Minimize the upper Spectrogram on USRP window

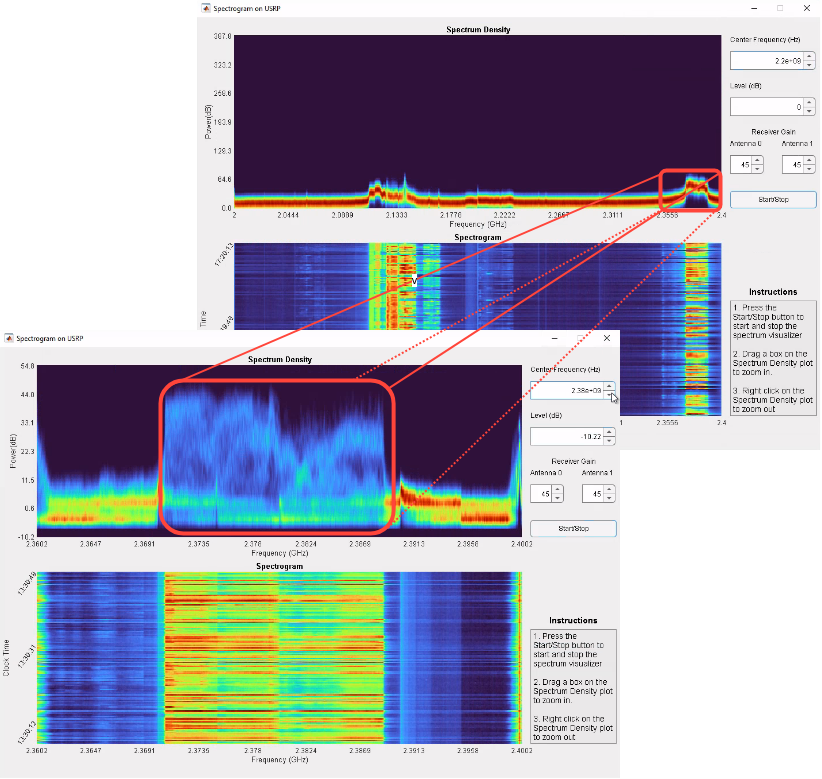[753, 7]
